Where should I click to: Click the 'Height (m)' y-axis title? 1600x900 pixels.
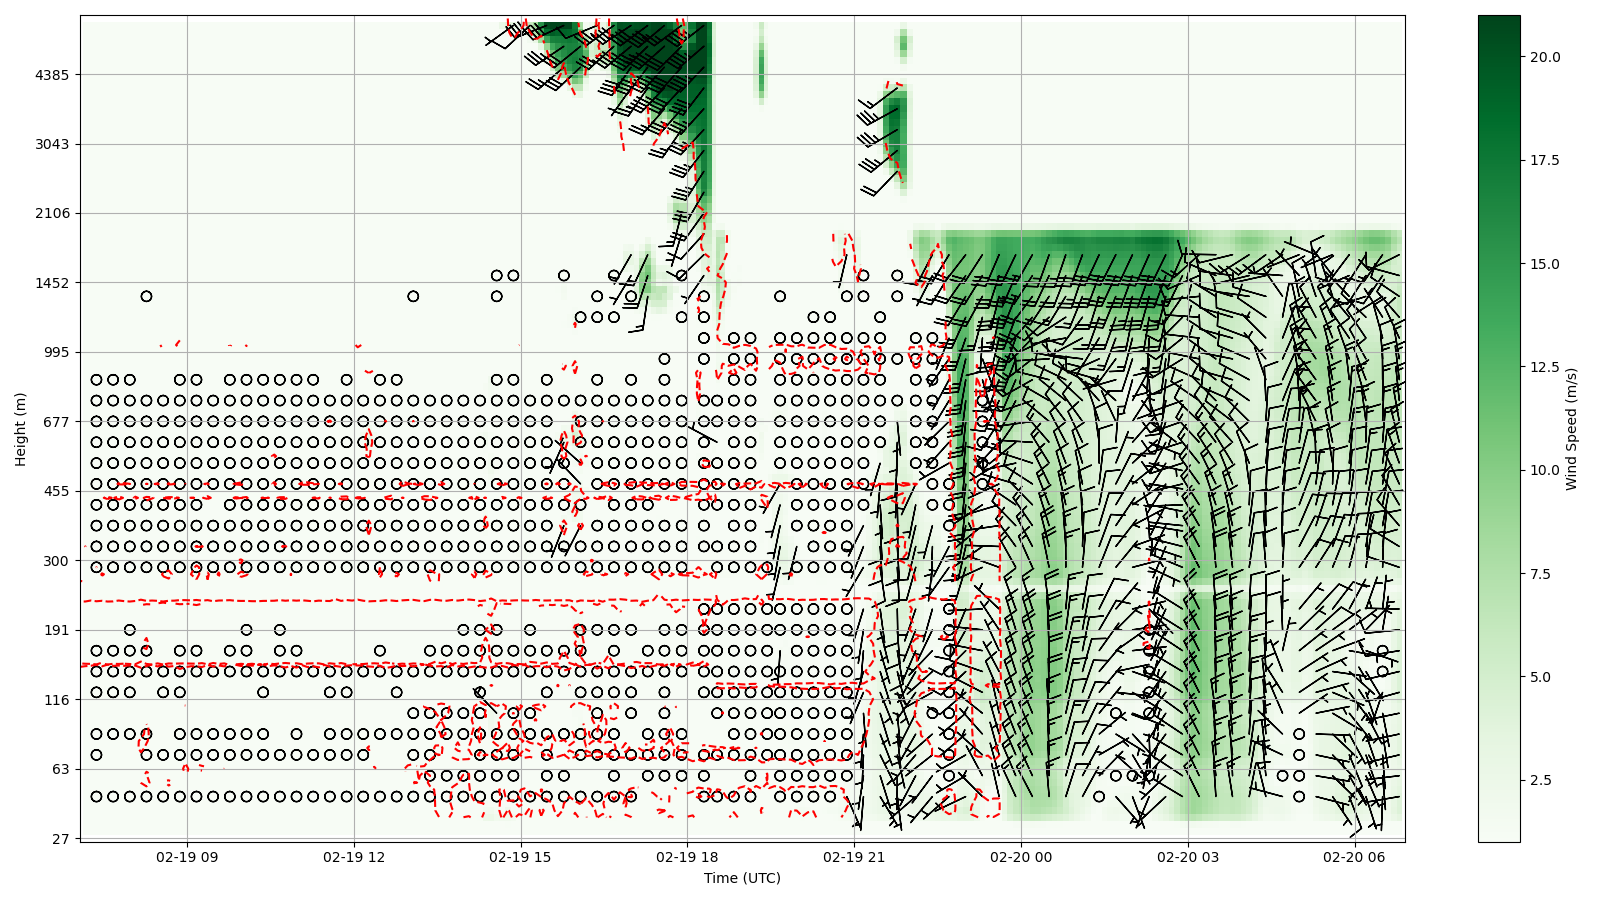pos(20,429)
